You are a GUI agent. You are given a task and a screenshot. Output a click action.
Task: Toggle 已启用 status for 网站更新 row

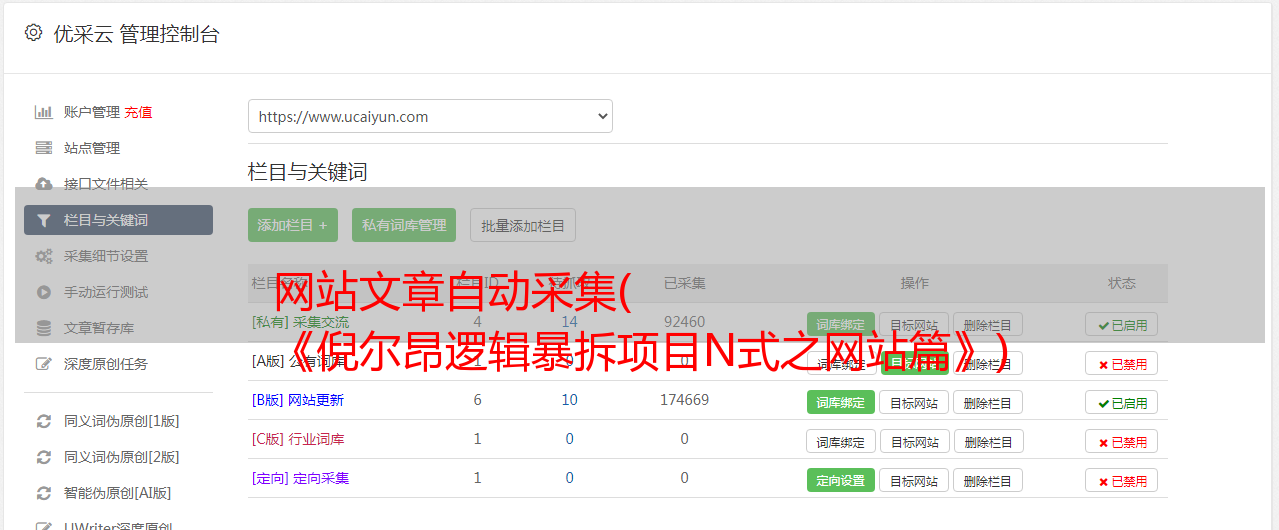pyautogui.click(x=1122, y=402)
